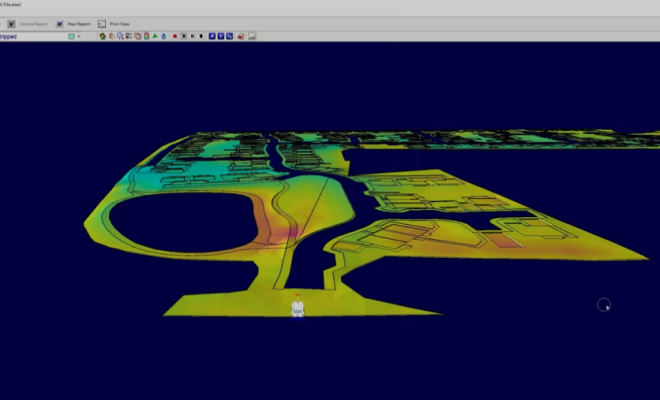The width and height of the screenshot is (660, 400).
Task: Click the Print View page icon
Action: (x=101, y=24)
